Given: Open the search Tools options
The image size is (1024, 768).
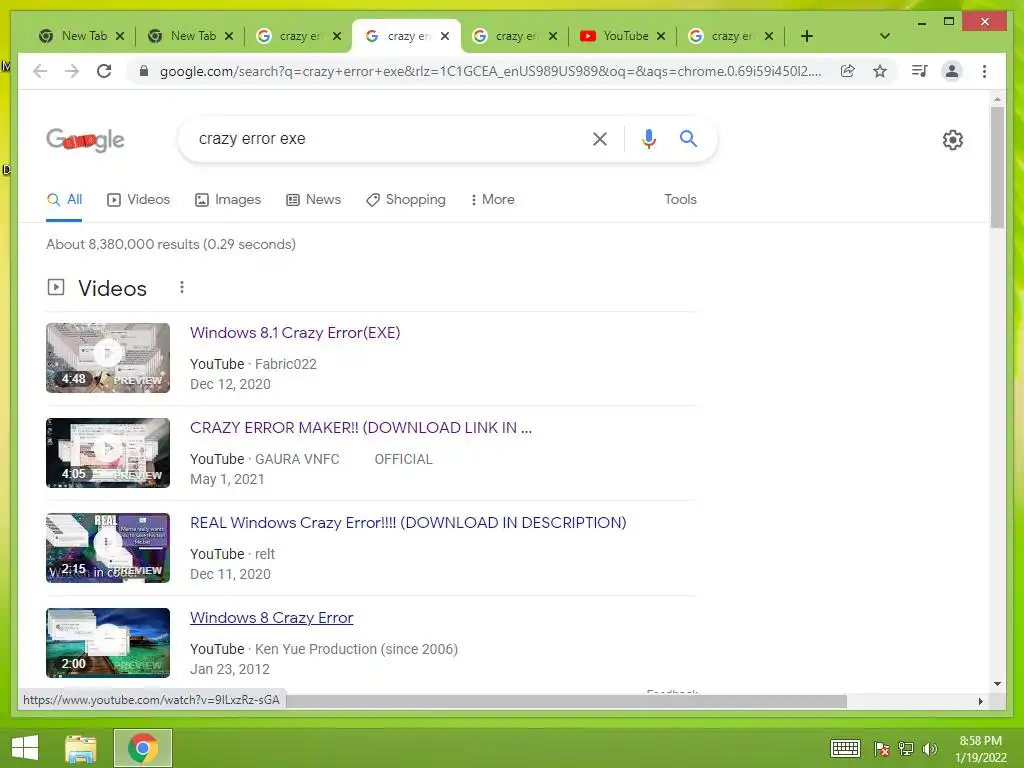Looking at the screenshot, I should (680, 200).
